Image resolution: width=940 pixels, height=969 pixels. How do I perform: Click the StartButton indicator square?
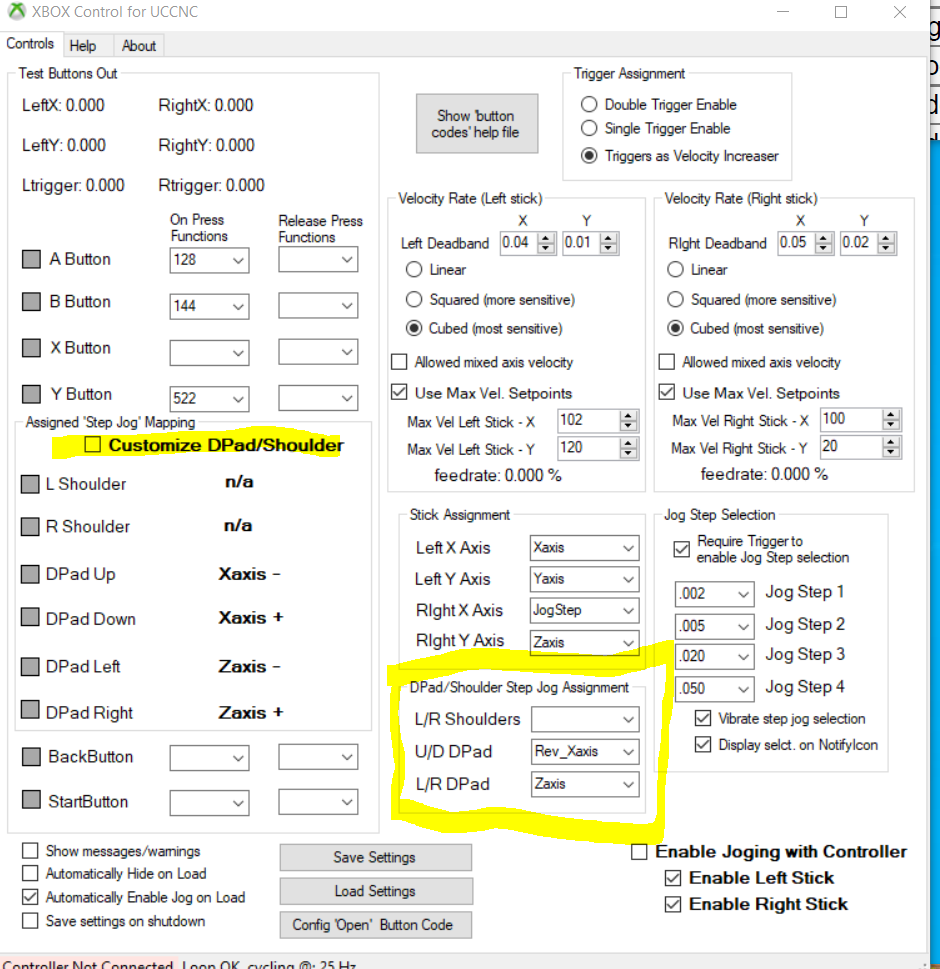(x=32, y=800)
